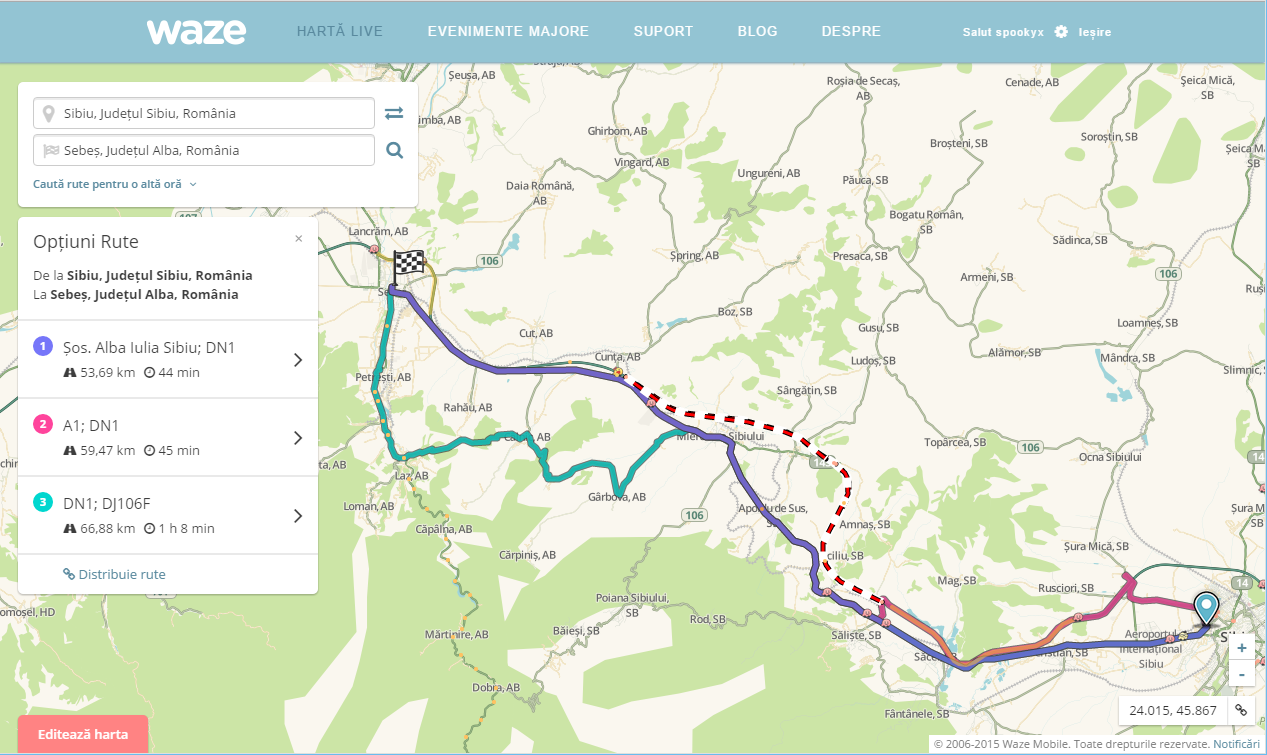
Task: Click '59,47 km' distance text
Action: coord(108,450)
